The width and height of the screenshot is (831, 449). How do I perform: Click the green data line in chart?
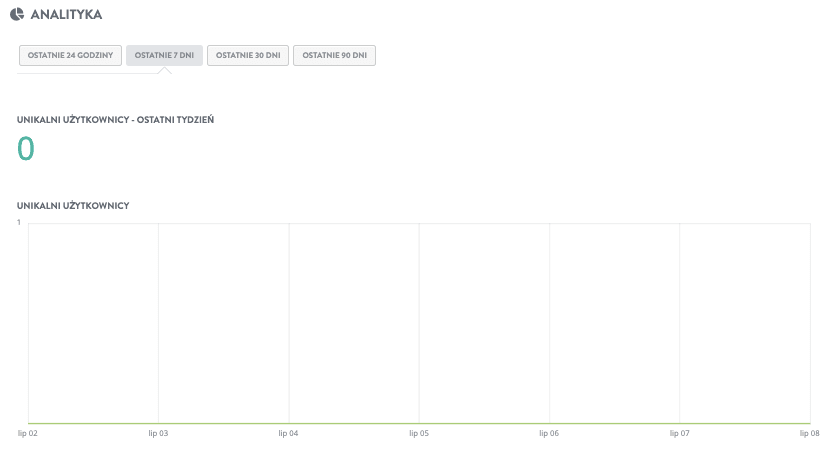pyautogui.click(x=419, y=423)
